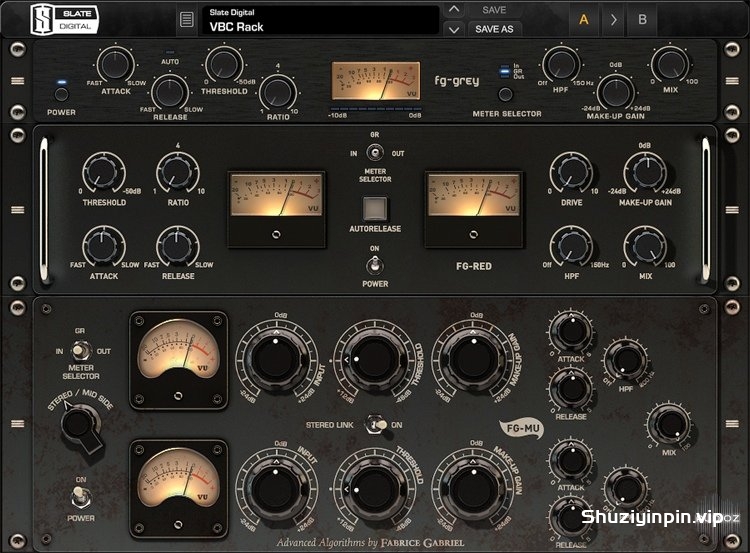Turn FG-MU STEREO / MID SIDE selector
This screenshot has height=553, width=750.
pos(79,426)
